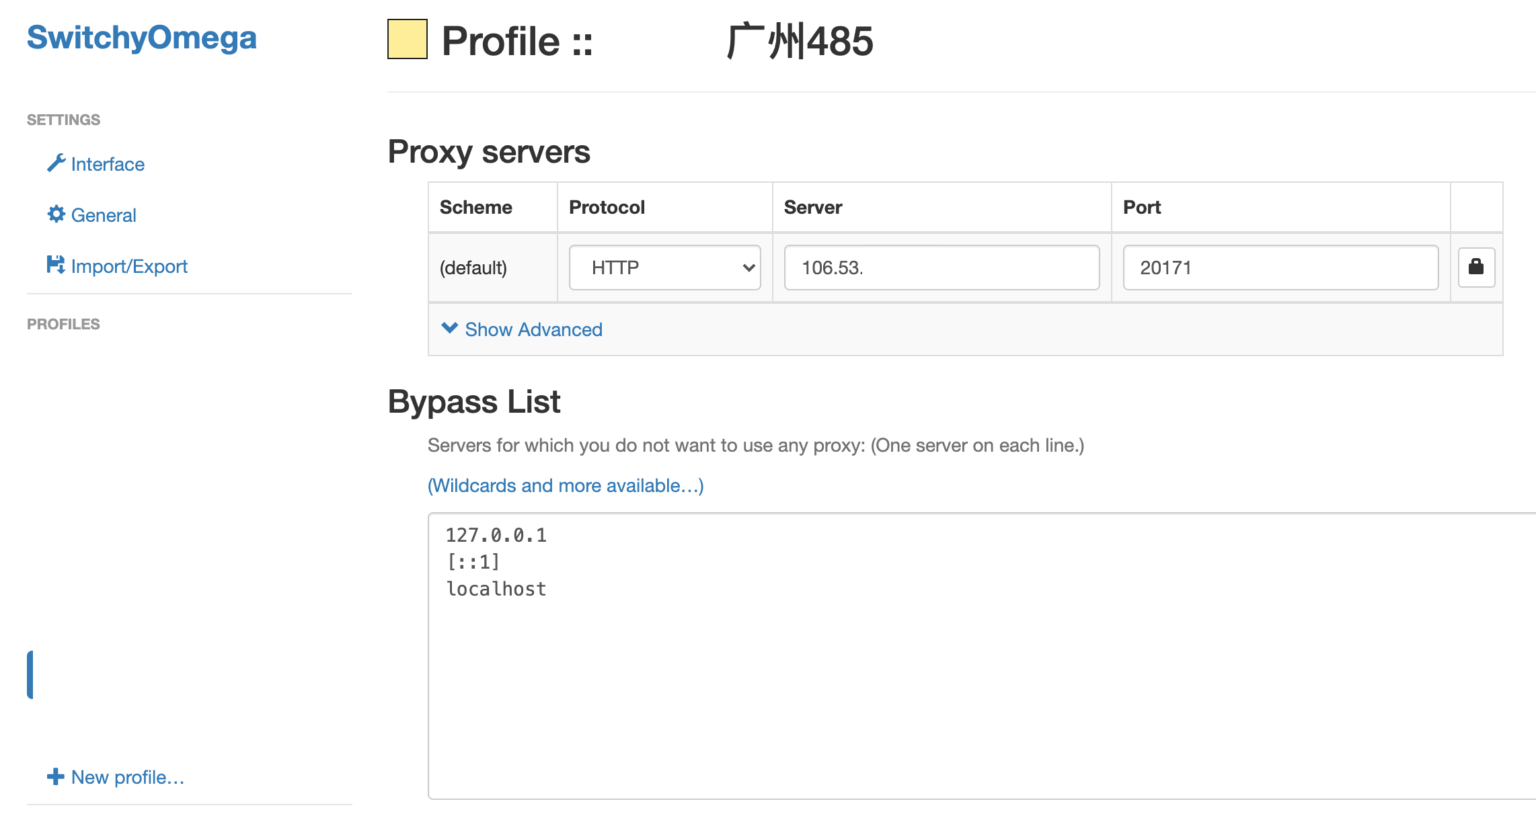Image resolution: width=1536 pixels, height=816 pixels.
Task: Select the wrench icon next to Interface
Action: tap(57, 164)
